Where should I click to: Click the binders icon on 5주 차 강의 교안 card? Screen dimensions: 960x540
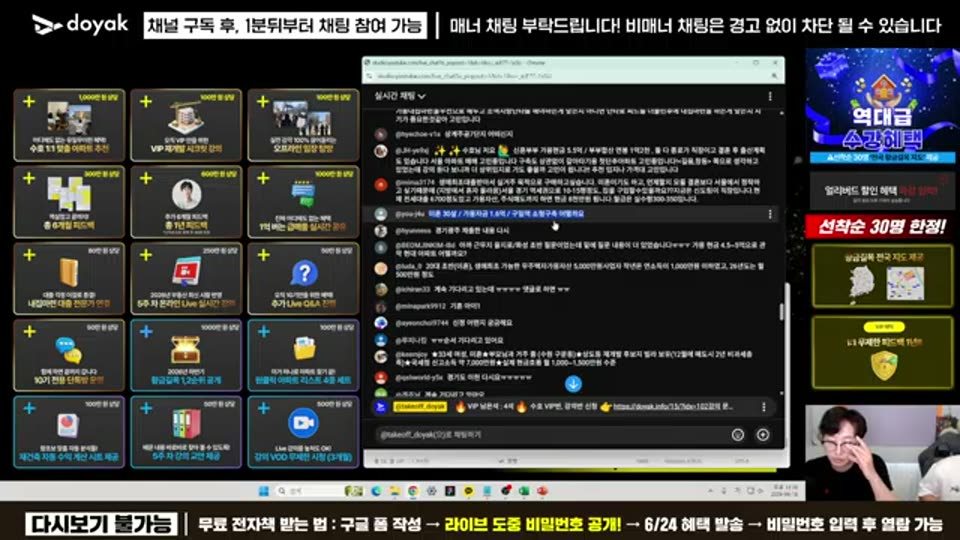pyautogui.click(x=186, y=424)
